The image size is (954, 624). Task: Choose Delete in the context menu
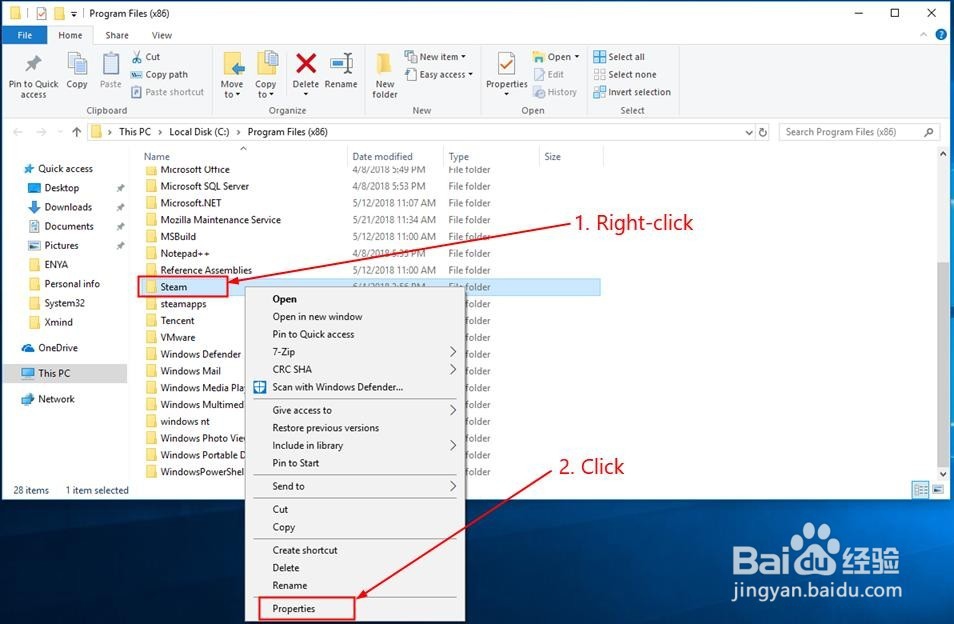pos(286,567)
